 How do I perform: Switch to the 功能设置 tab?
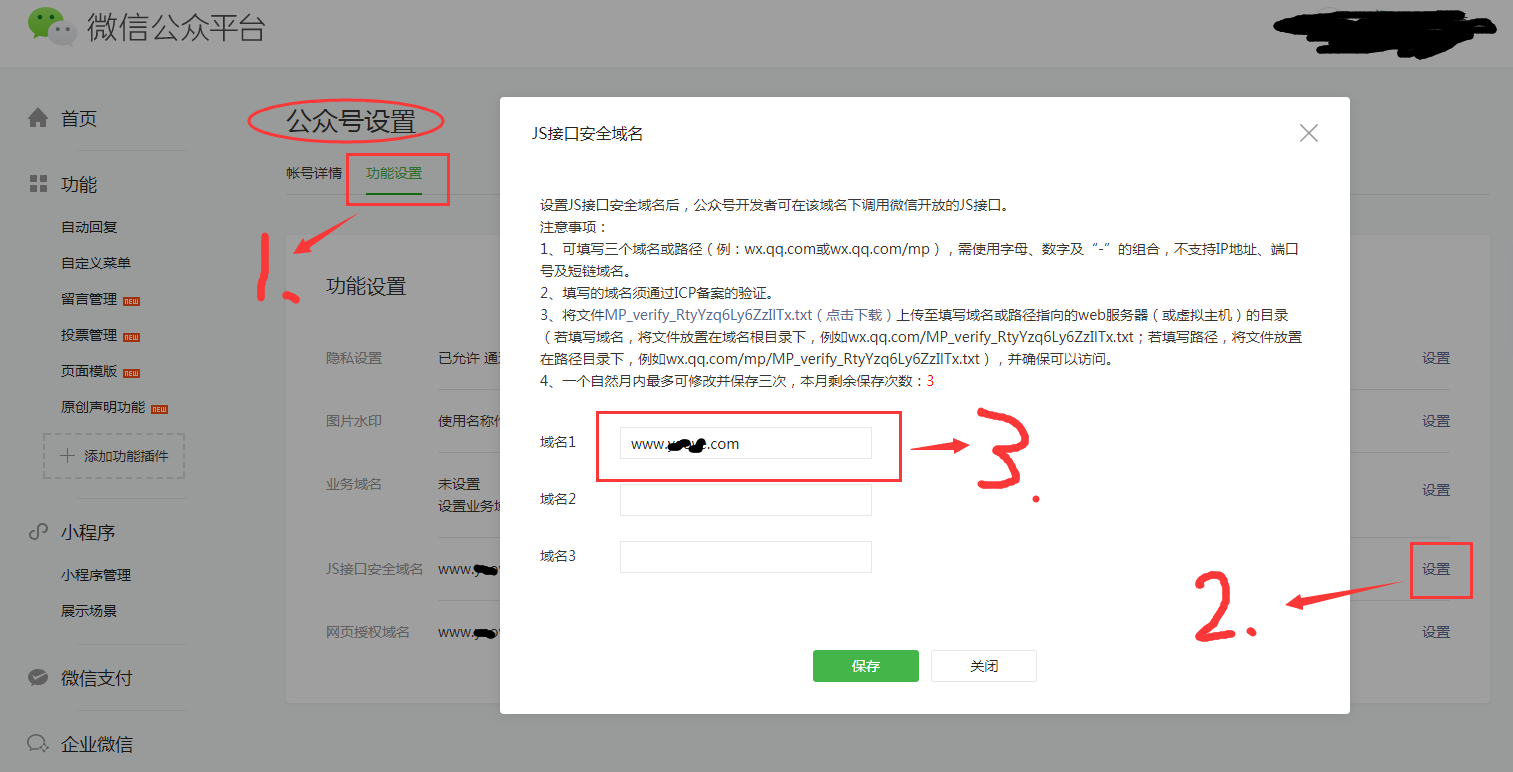point(394,173)
